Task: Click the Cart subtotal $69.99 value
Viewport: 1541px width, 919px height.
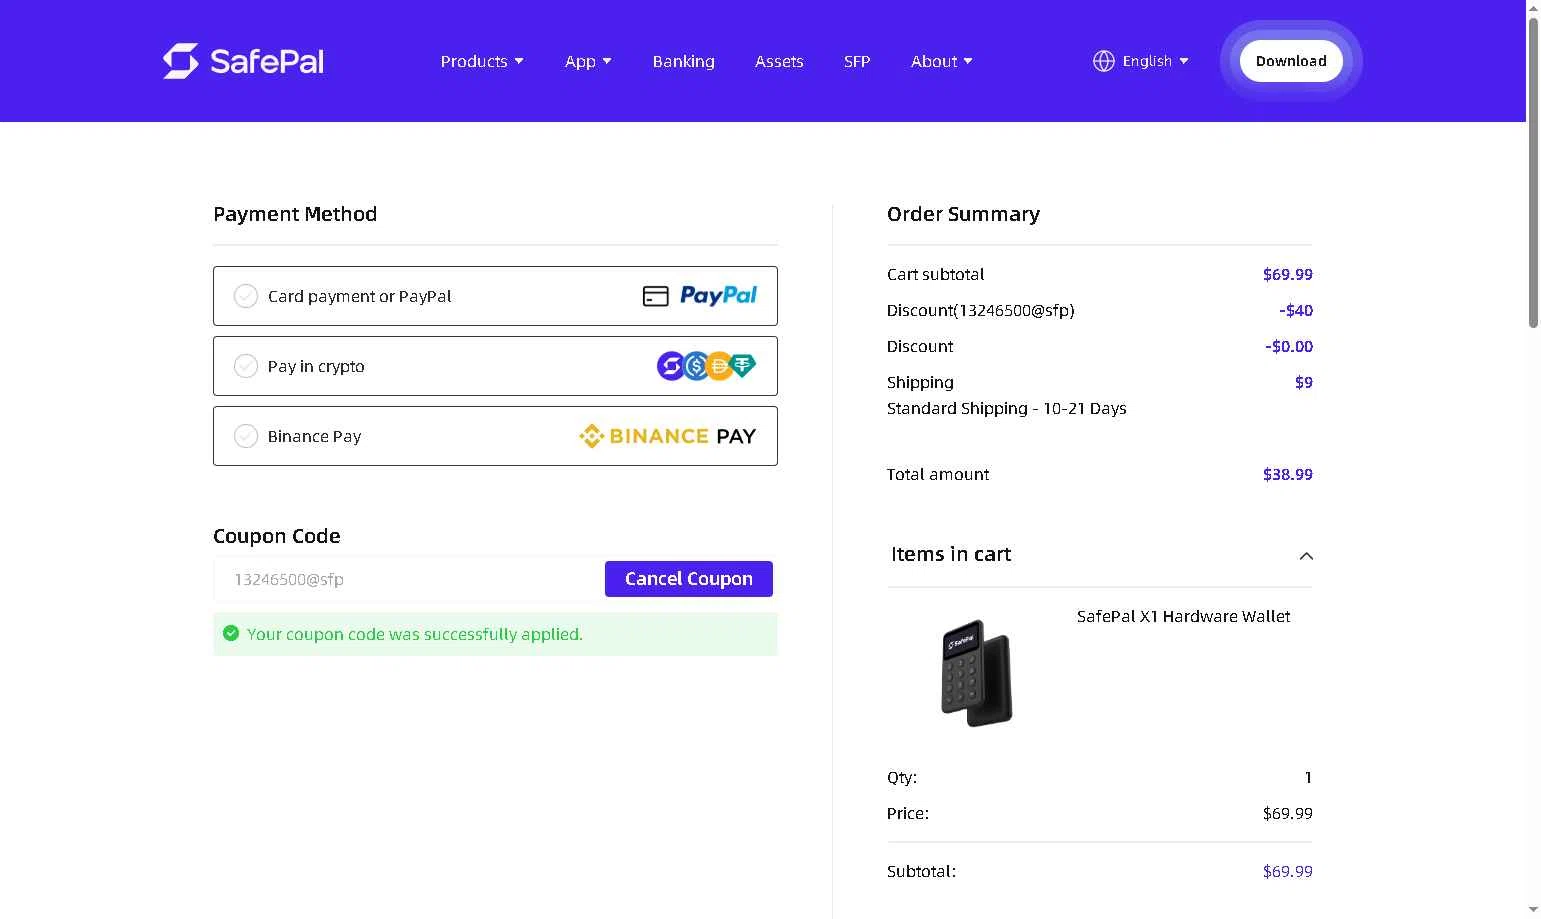Action: point(1287,274)
